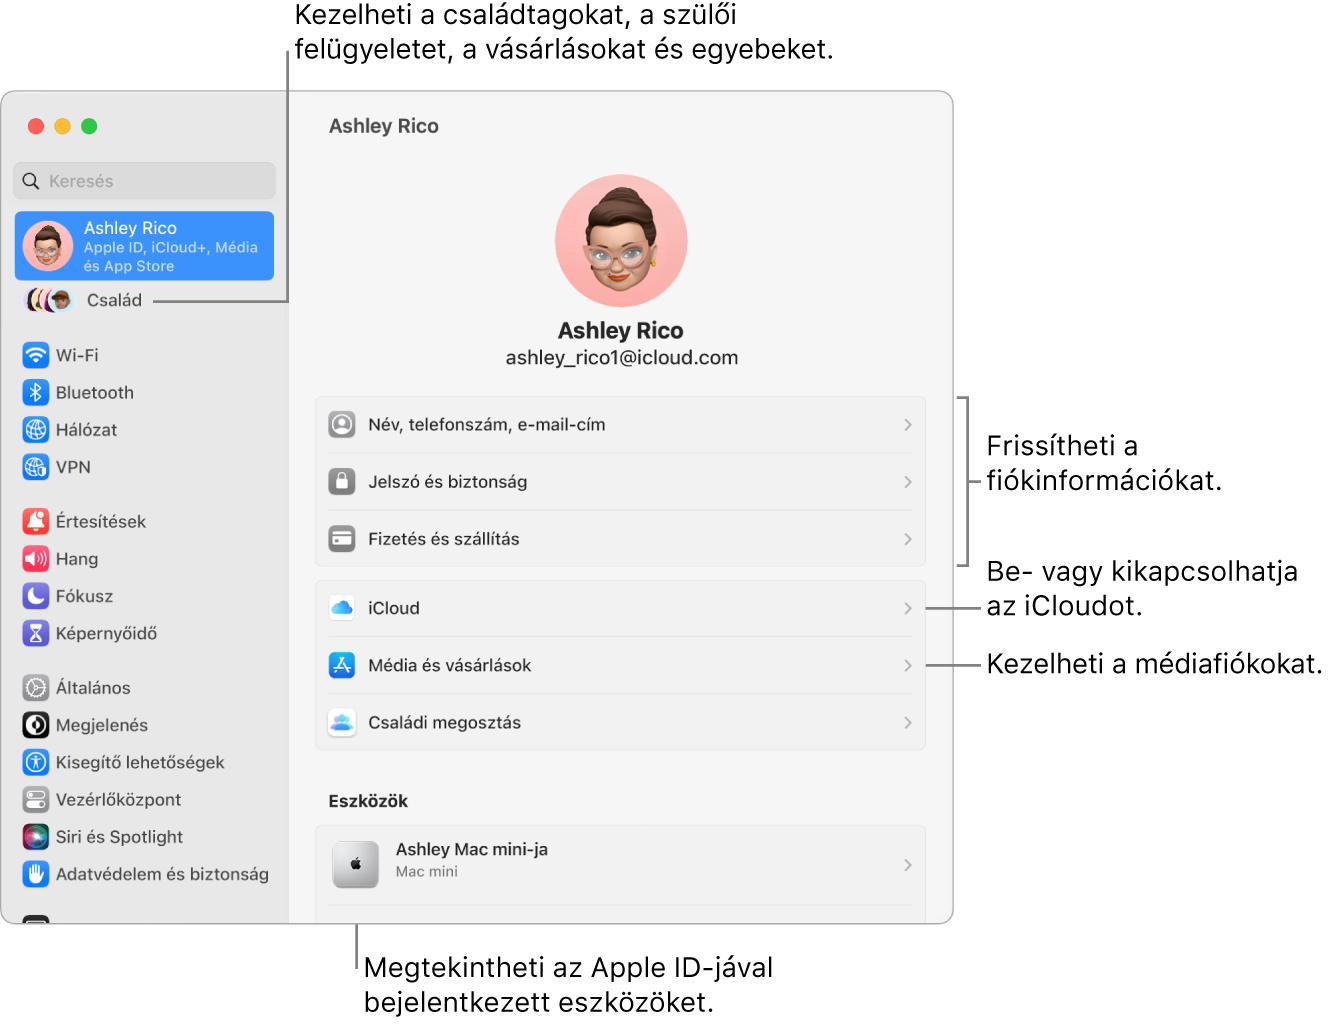Screen dimensions: 1333x1024
Task: Expand the Név, telefonszám, e-mail-cím row
Action: coord(620,424)
